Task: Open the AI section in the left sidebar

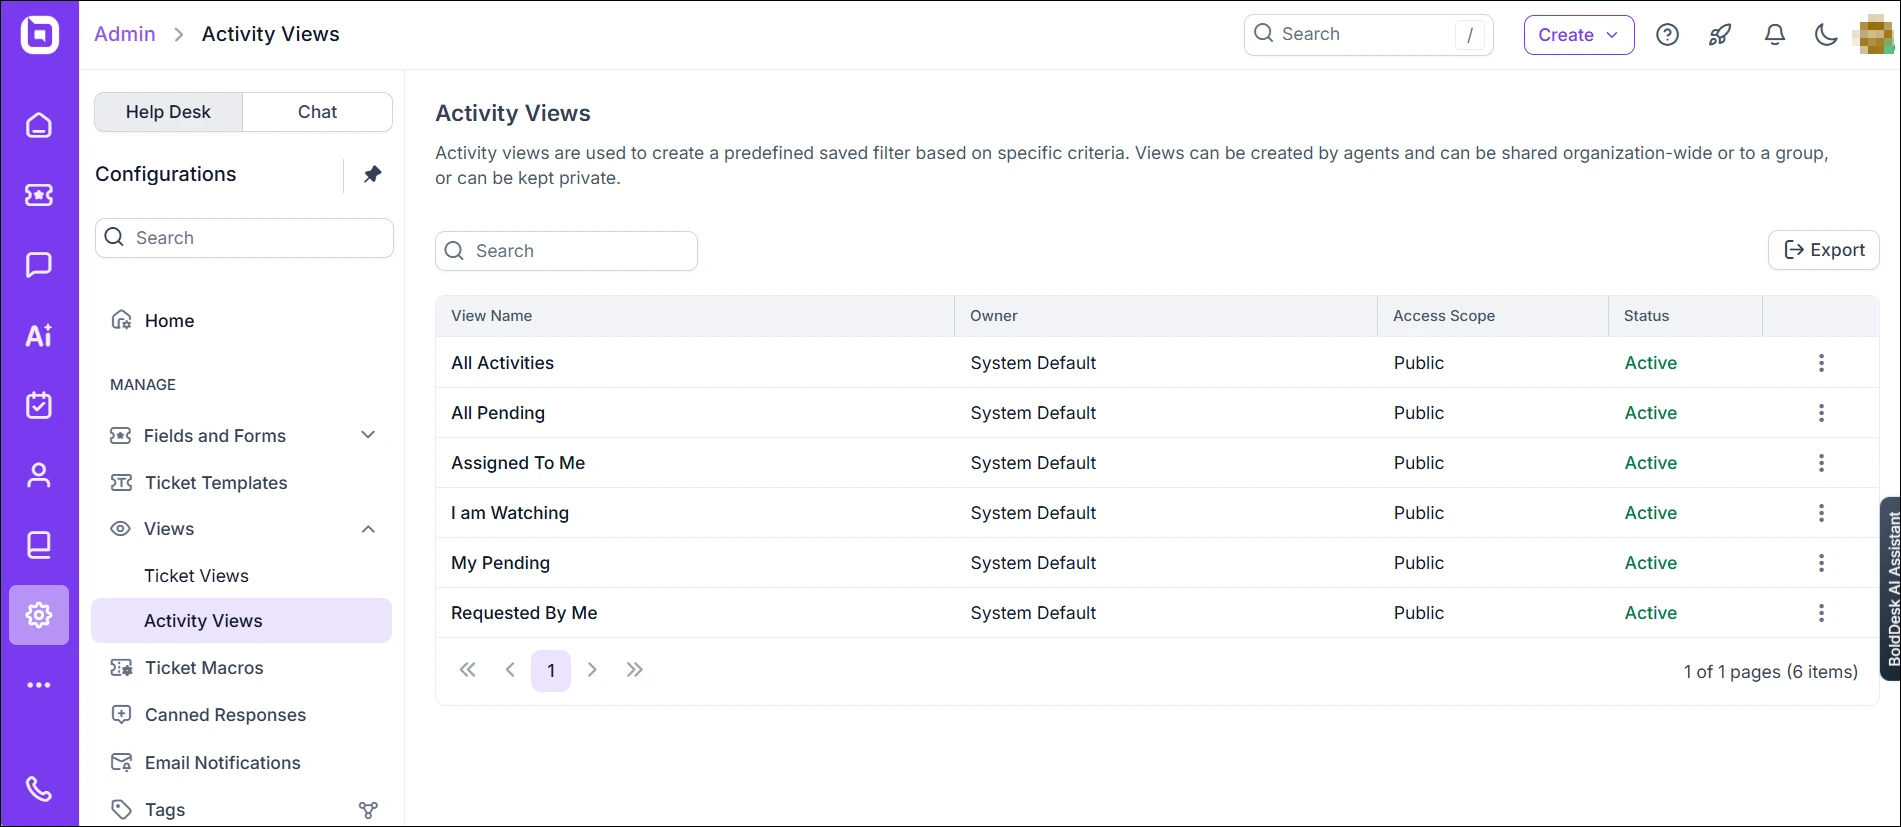Action: pos(39,335)
